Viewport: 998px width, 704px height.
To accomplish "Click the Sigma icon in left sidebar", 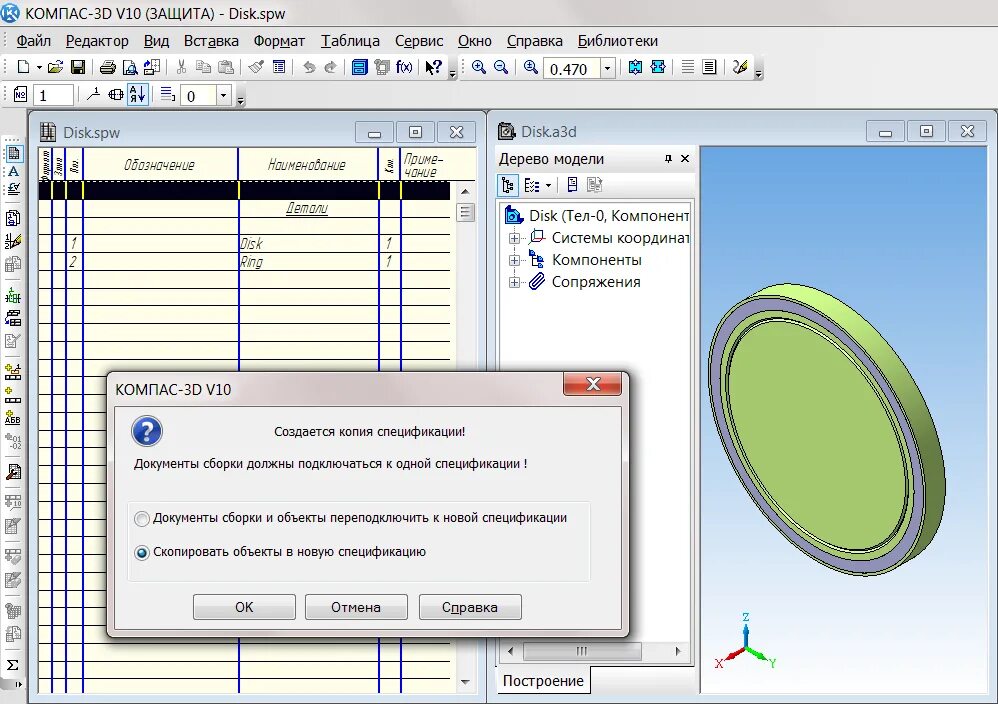I will (x=13, y=665).
